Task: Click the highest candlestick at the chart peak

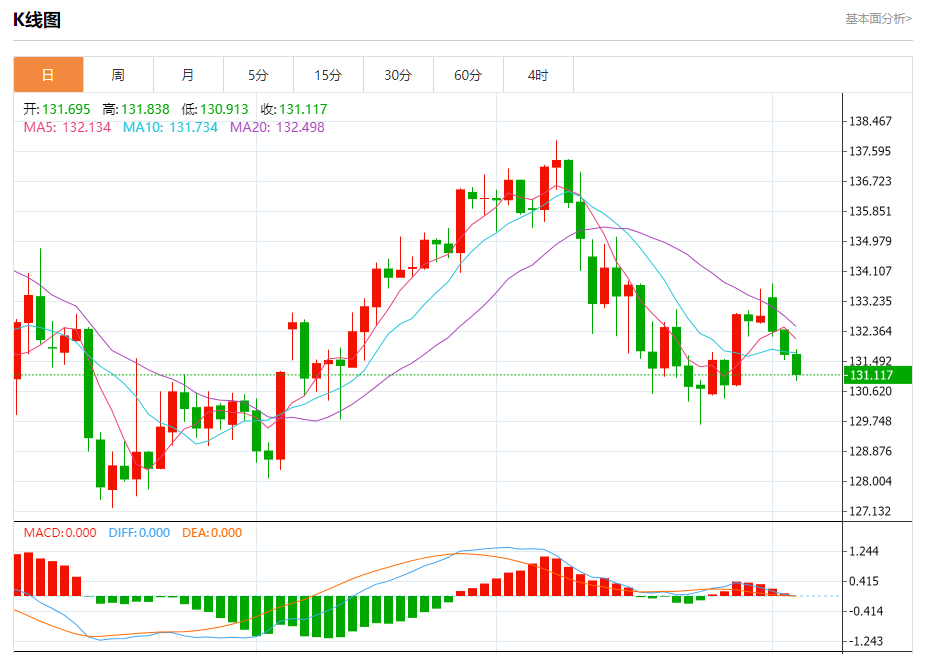Action: [556, 164]
